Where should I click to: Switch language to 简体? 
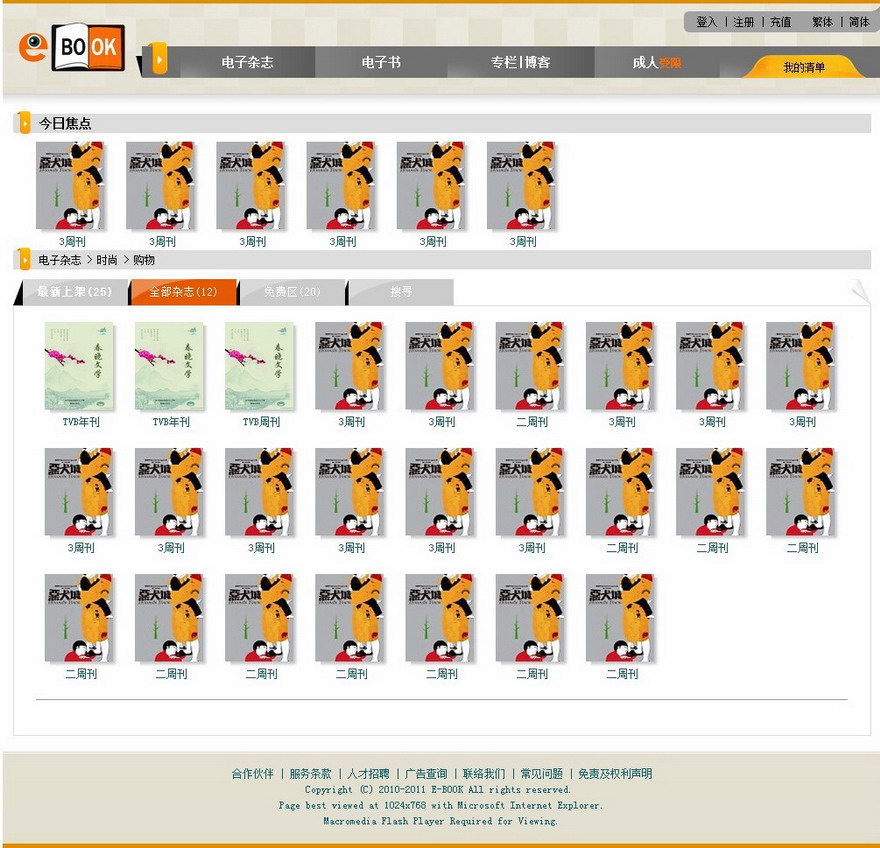click(x=859, y=22)
